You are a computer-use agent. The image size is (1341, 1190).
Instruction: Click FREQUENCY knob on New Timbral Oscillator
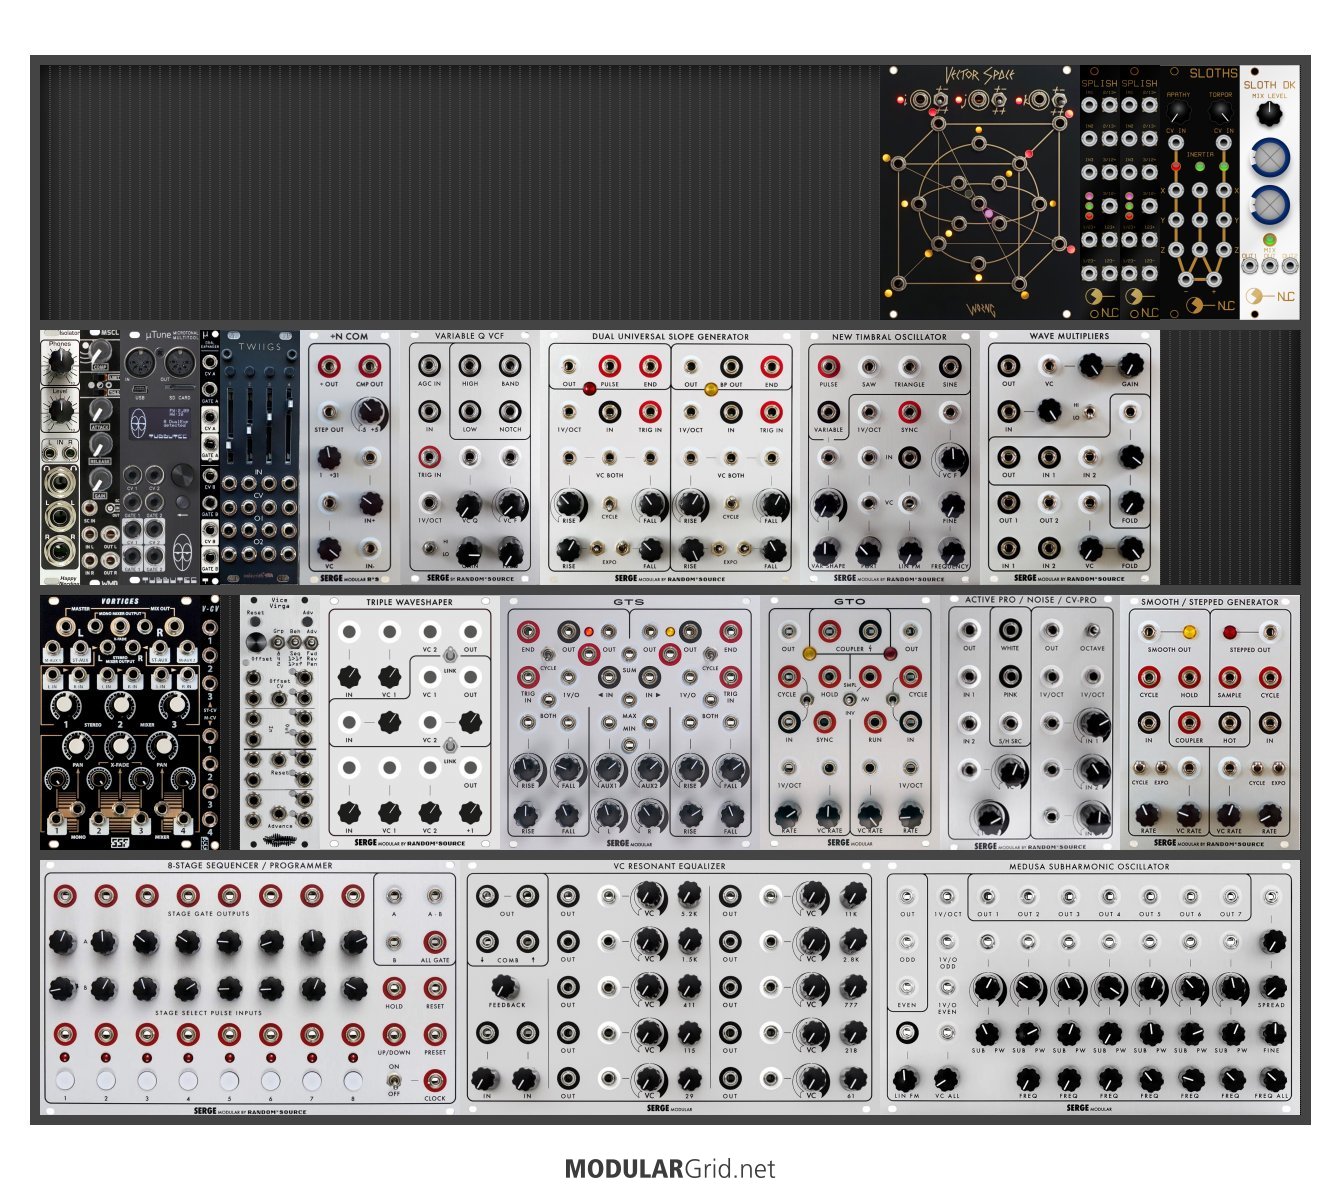point(950,549)
